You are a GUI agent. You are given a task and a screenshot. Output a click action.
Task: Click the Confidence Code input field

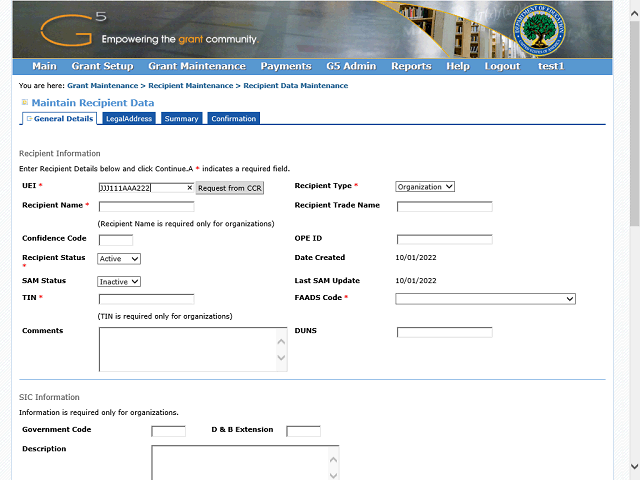[116, 240]
